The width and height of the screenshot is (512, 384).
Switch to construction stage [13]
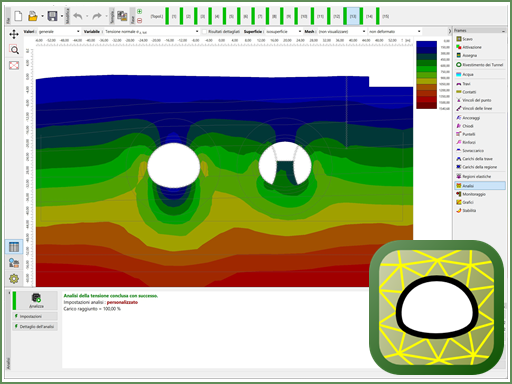(353, 16)
